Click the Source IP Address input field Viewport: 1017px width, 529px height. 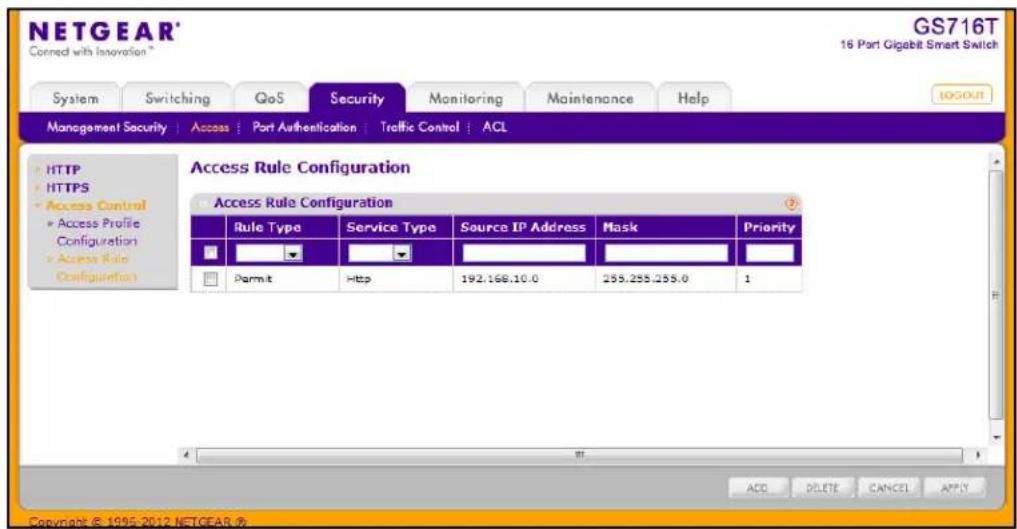524,253
